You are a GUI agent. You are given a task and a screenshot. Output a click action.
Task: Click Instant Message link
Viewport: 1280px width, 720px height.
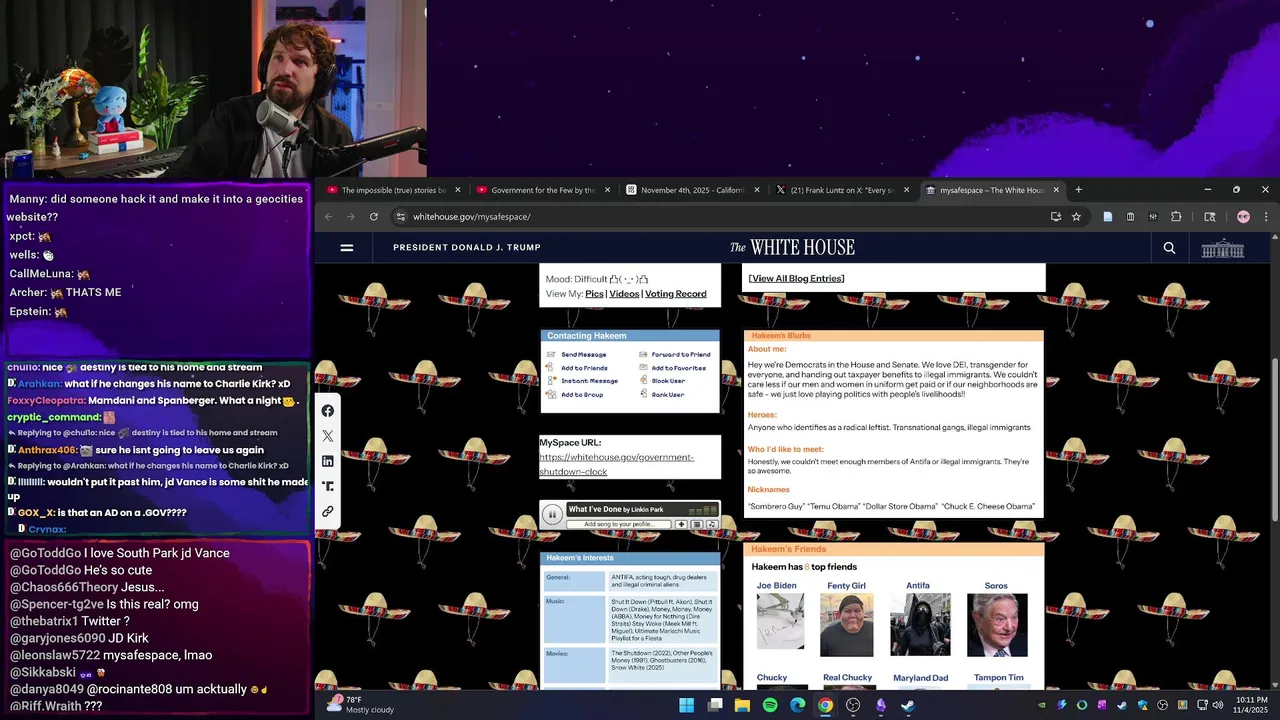[589, 381]
